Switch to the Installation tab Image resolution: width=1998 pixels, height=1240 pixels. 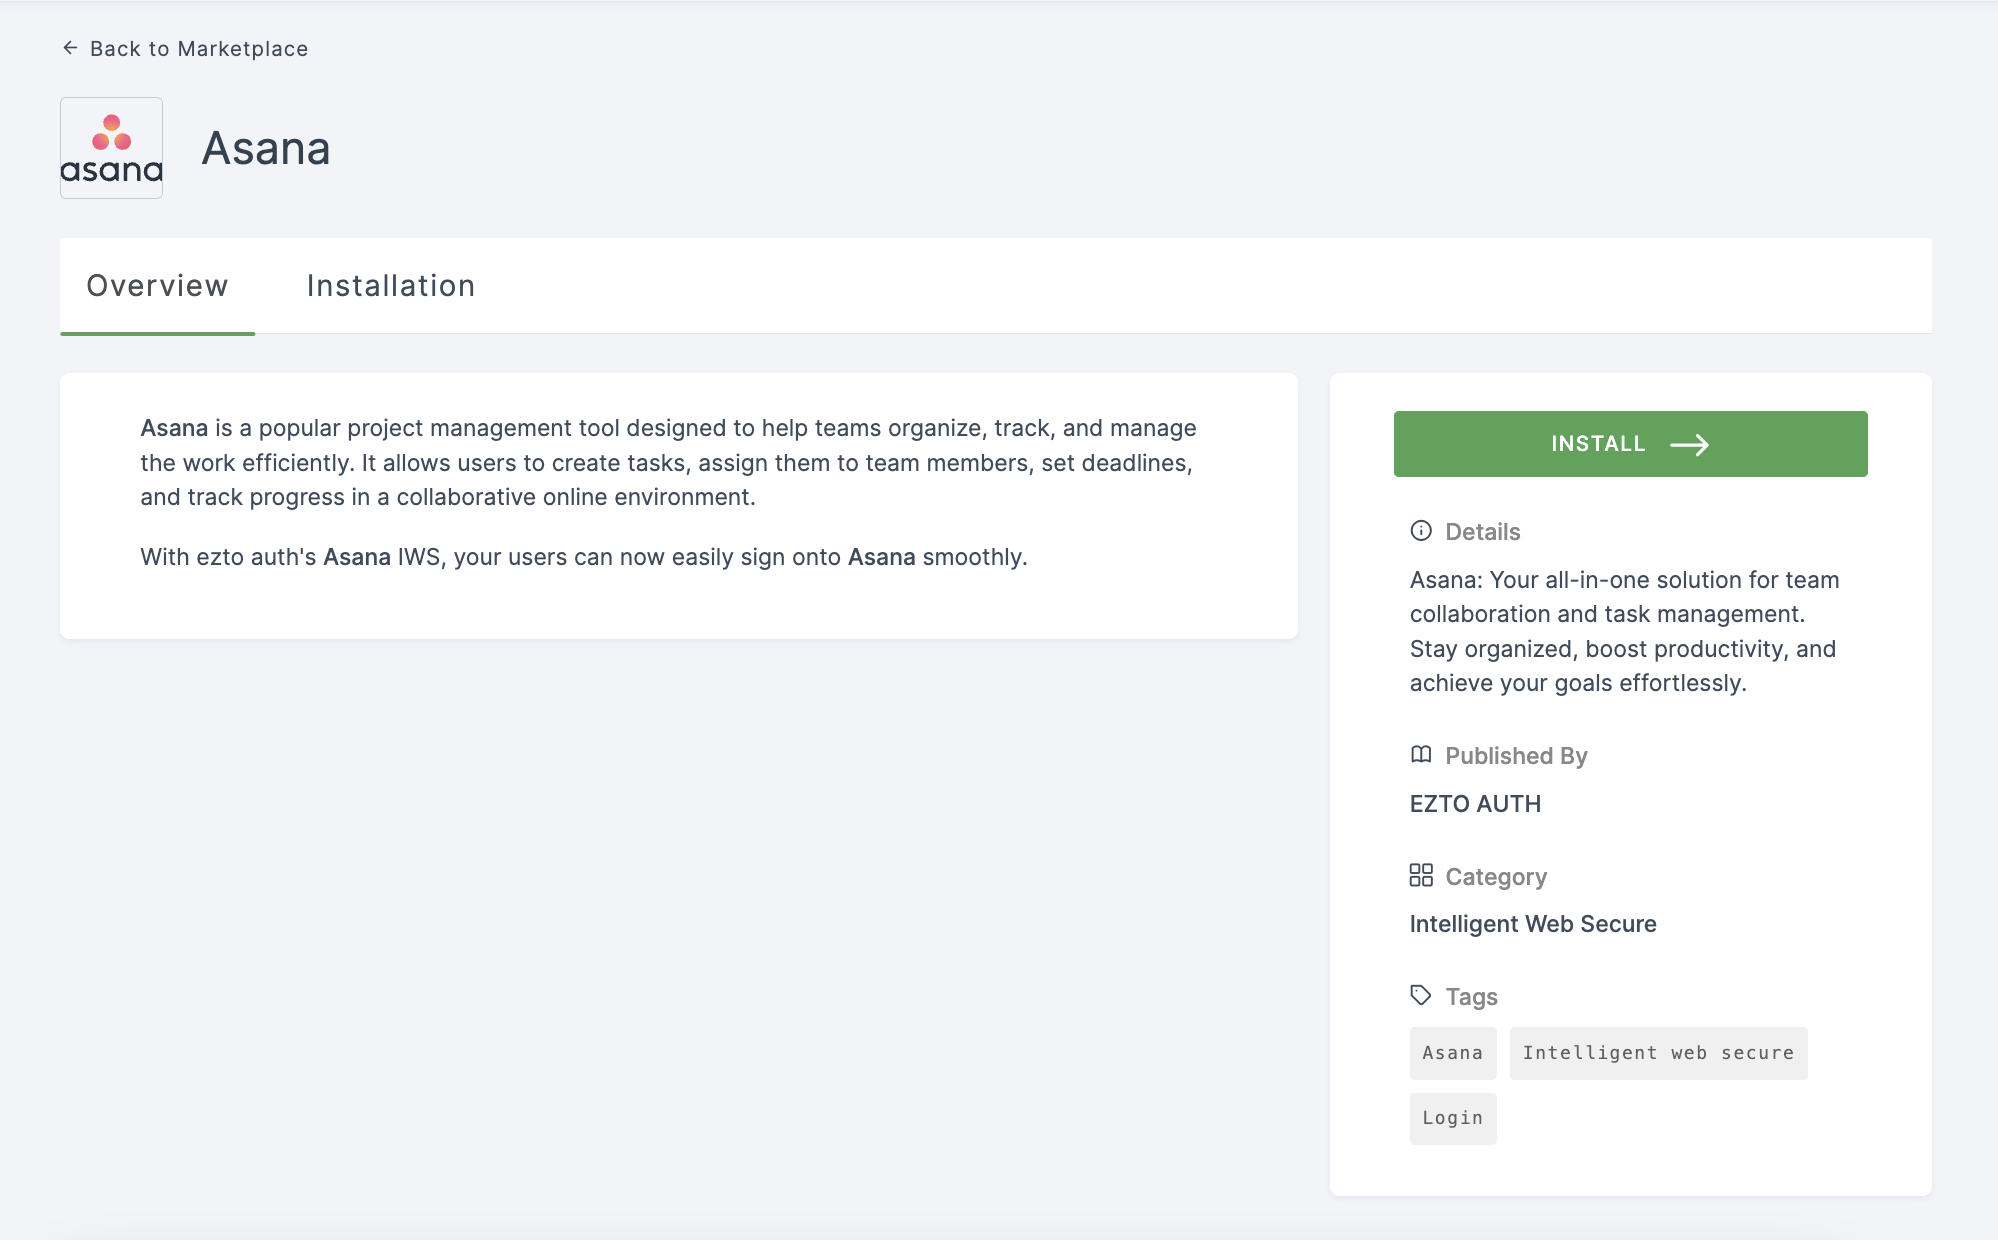(390, 286)
